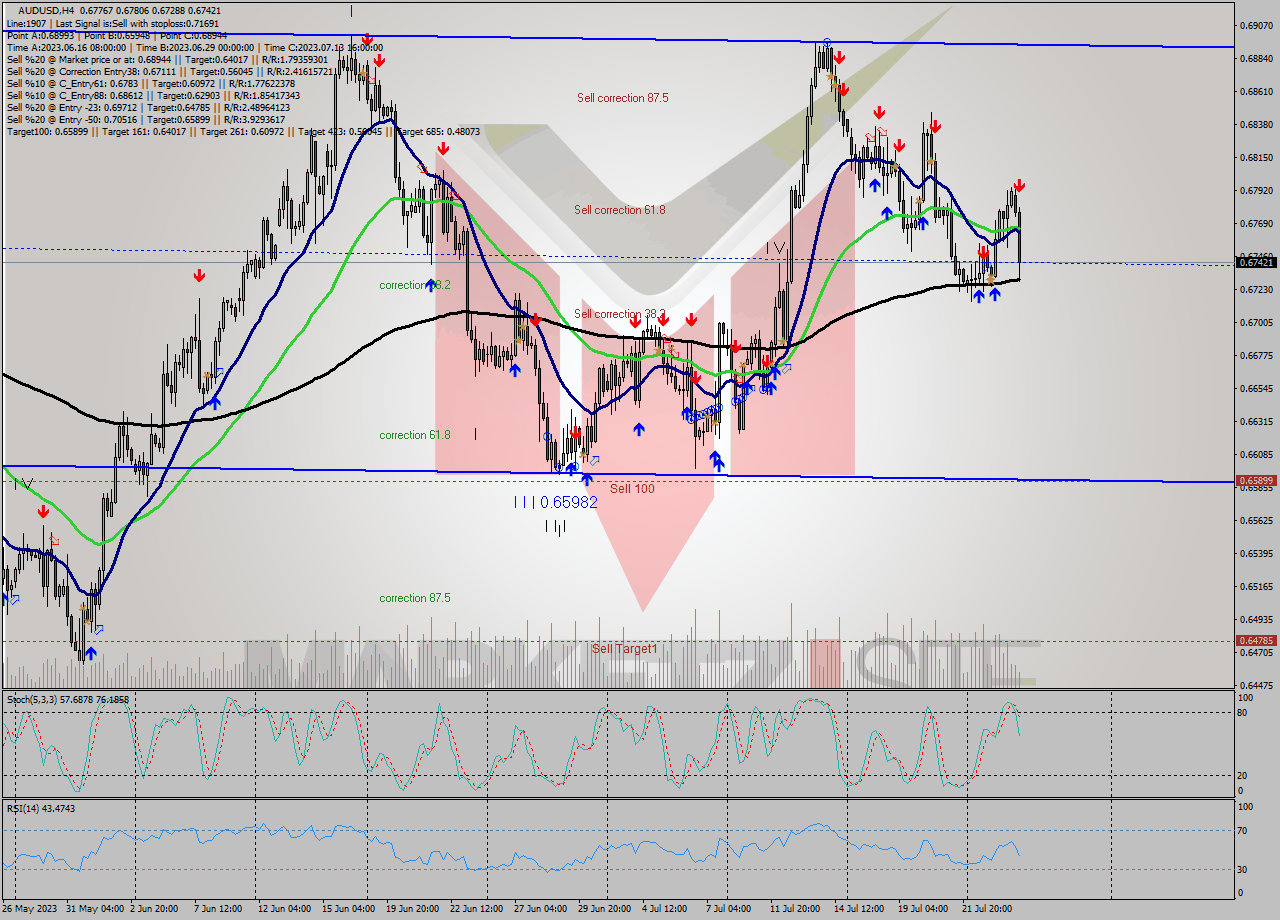The width and height of the screenshot is (1280, 920).
Task: Click price axis value 0.68380
Action: click(1257, 124)
